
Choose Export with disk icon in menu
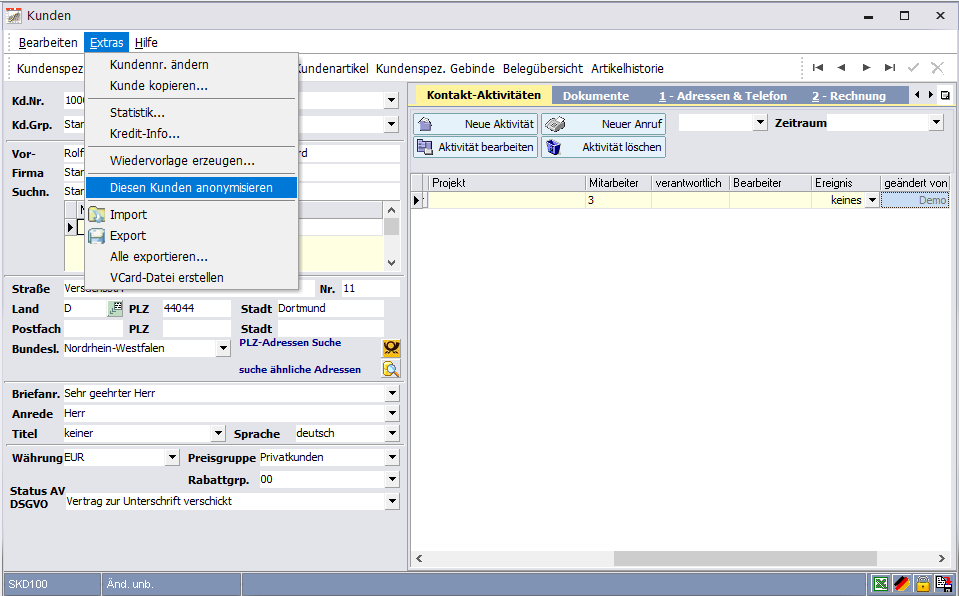(x=191, y=236)
